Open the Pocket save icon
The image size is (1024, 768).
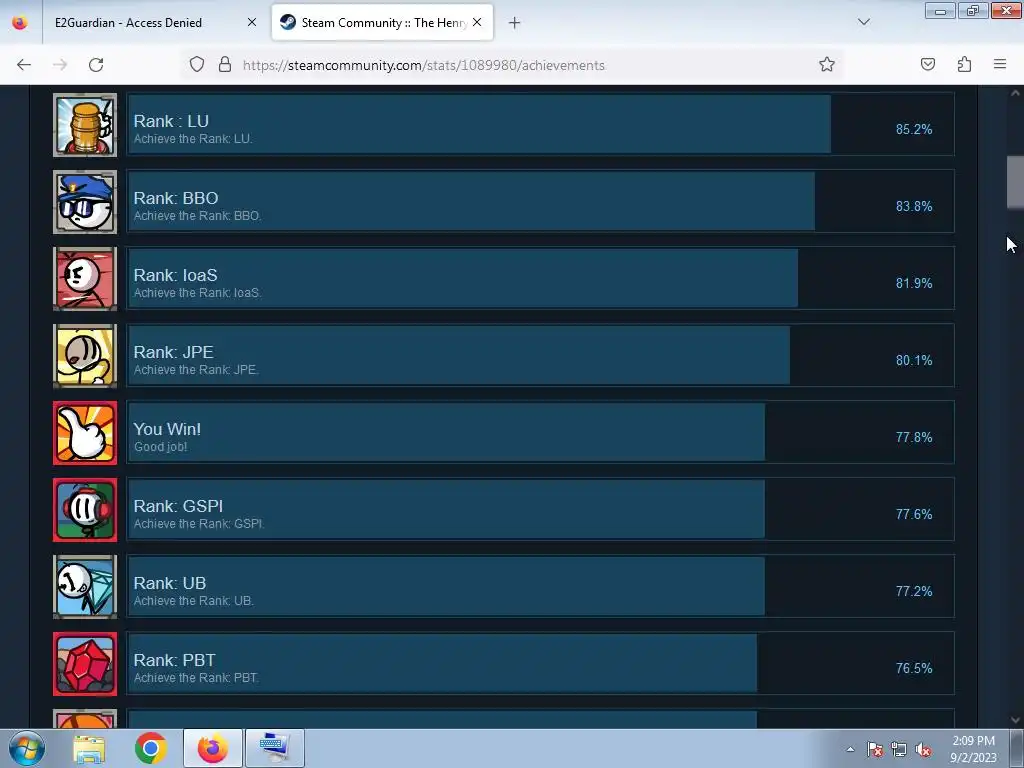pos(927,65)
